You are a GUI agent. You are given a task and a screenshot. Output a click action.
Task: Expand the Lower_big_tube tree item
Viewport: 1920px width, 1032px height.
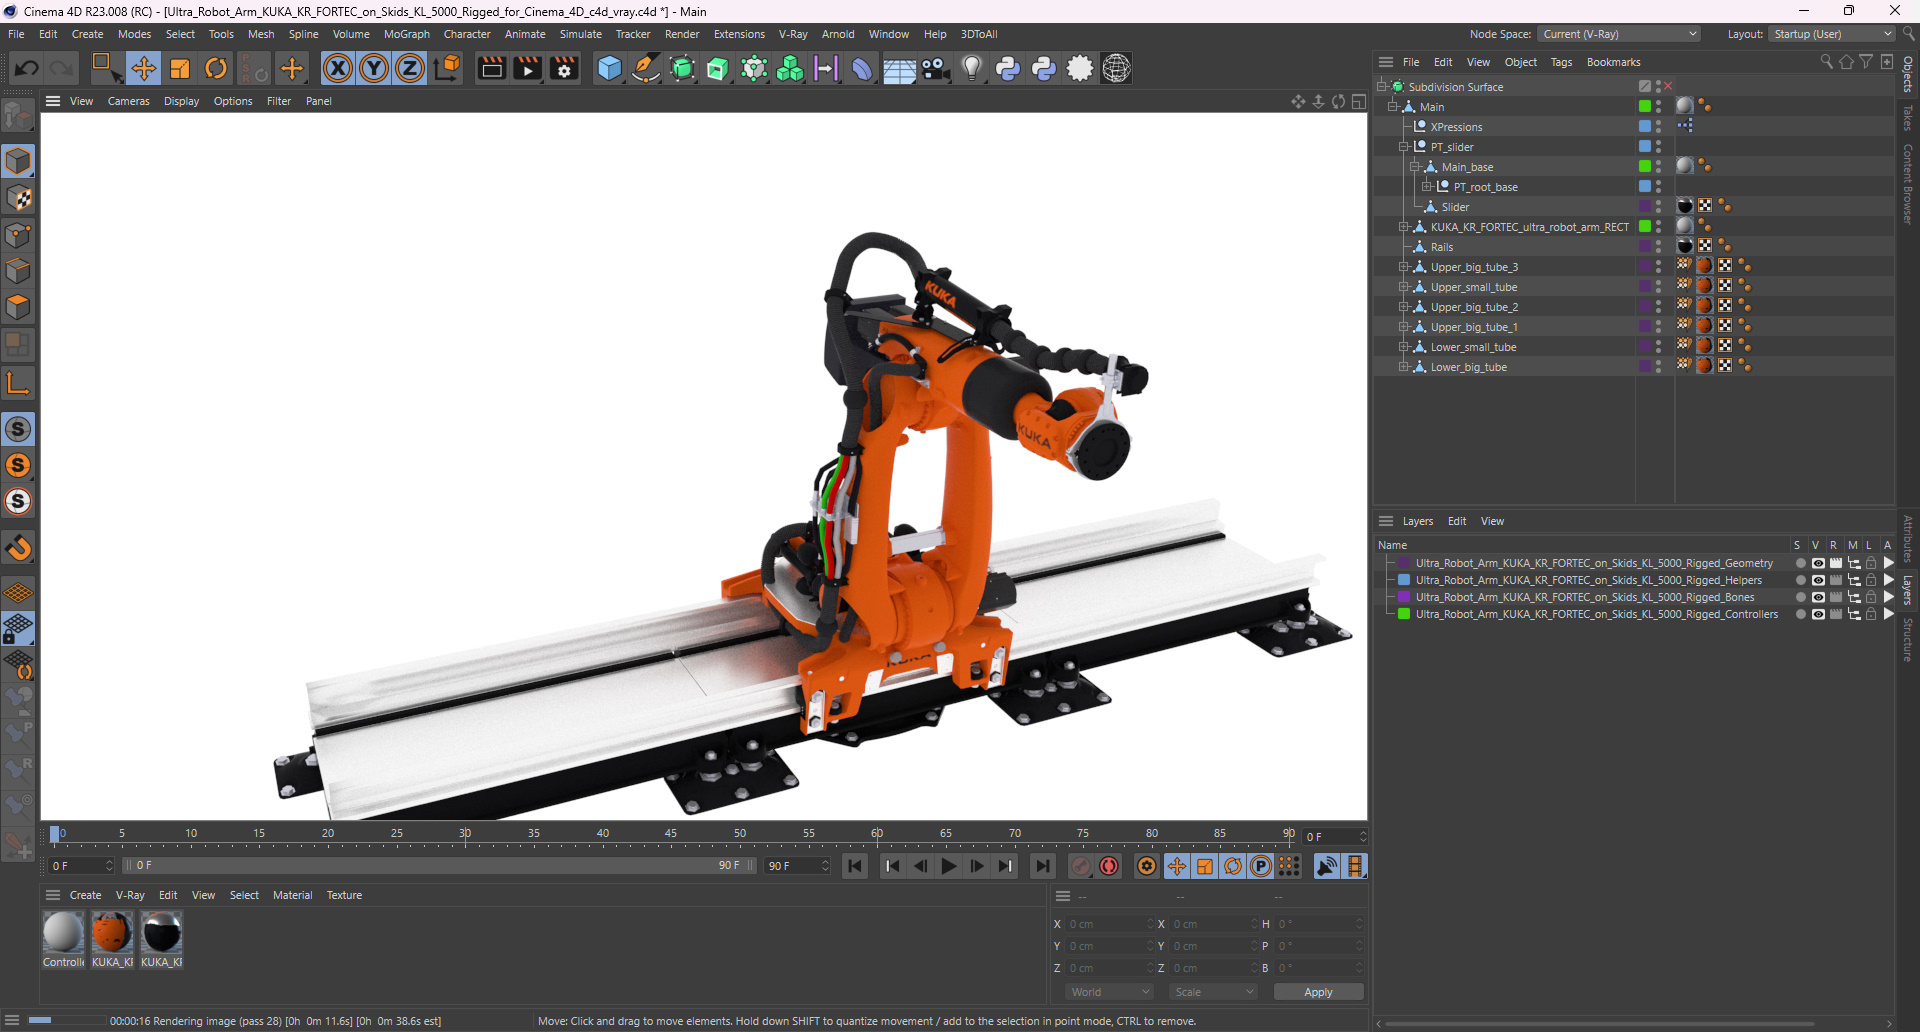click(x=1404, y=367)
